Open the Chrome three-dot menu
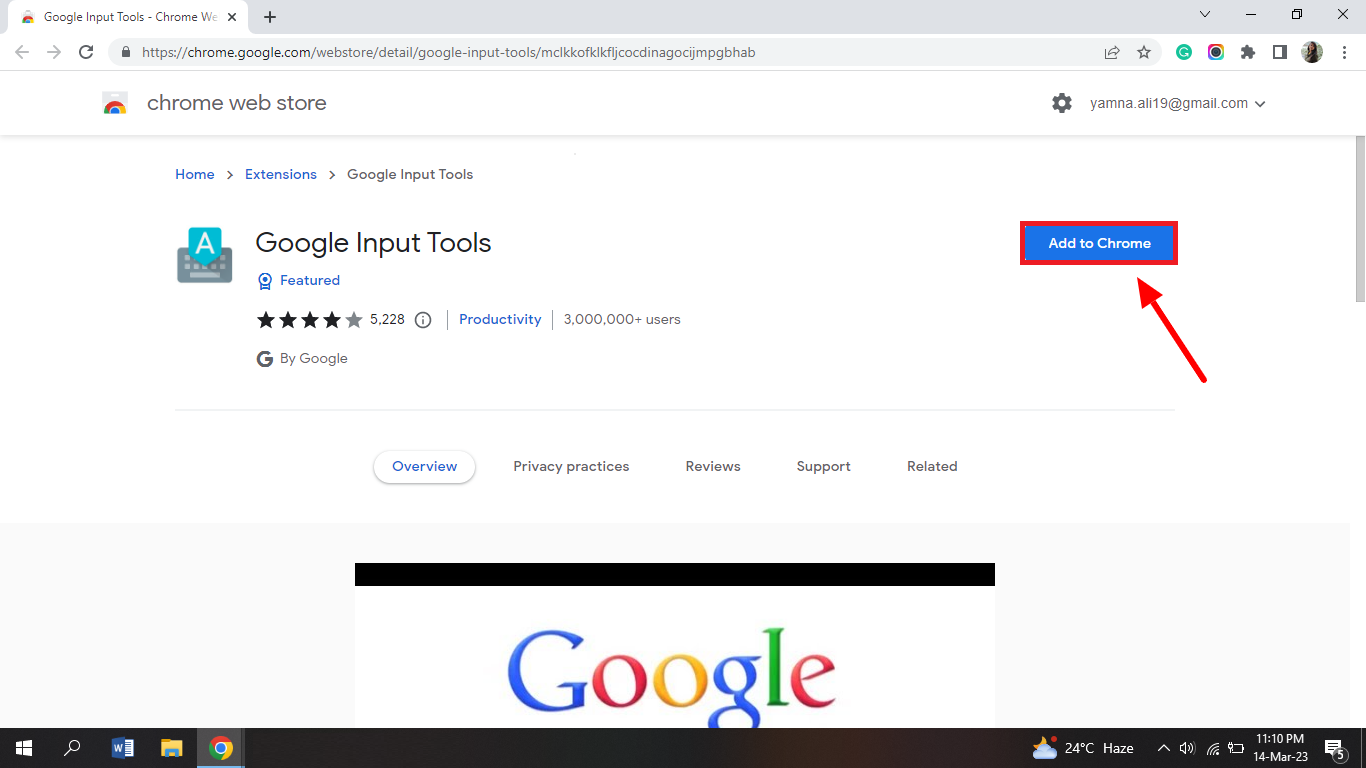Screen dimensions: 1366x768 pos(1344,52)
